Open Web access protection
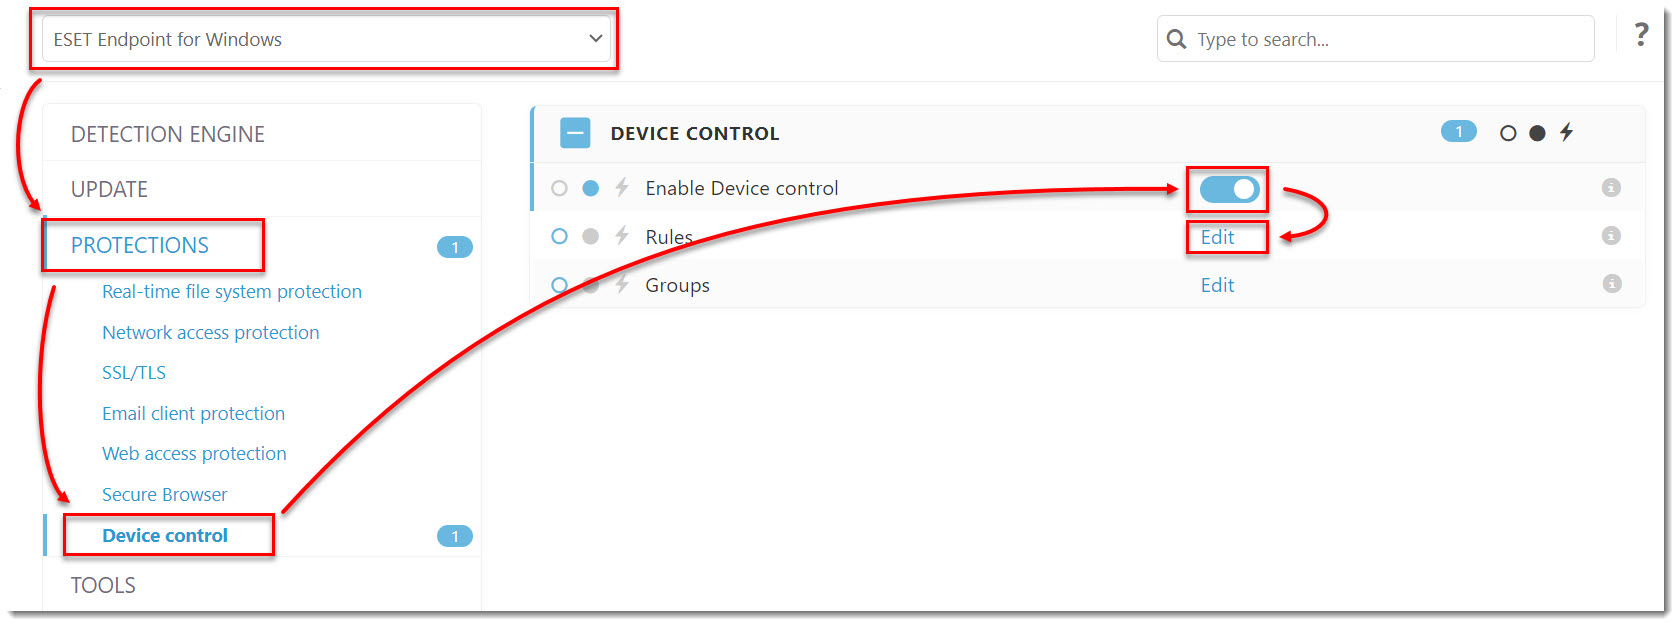The height and width of the screenshot is (626, 1679). (194, 453)
